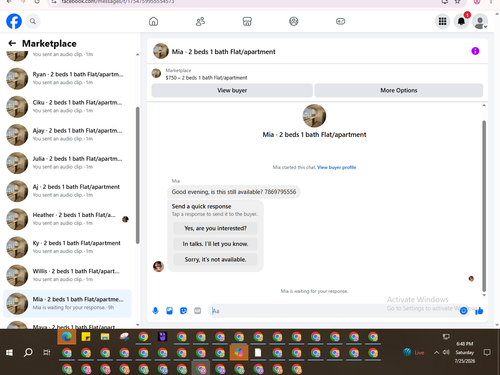The width and height of the screenshot is (500, 375).
Task: Choose a GIF icon
Action: pyautogui.click(x=198, y=311)
